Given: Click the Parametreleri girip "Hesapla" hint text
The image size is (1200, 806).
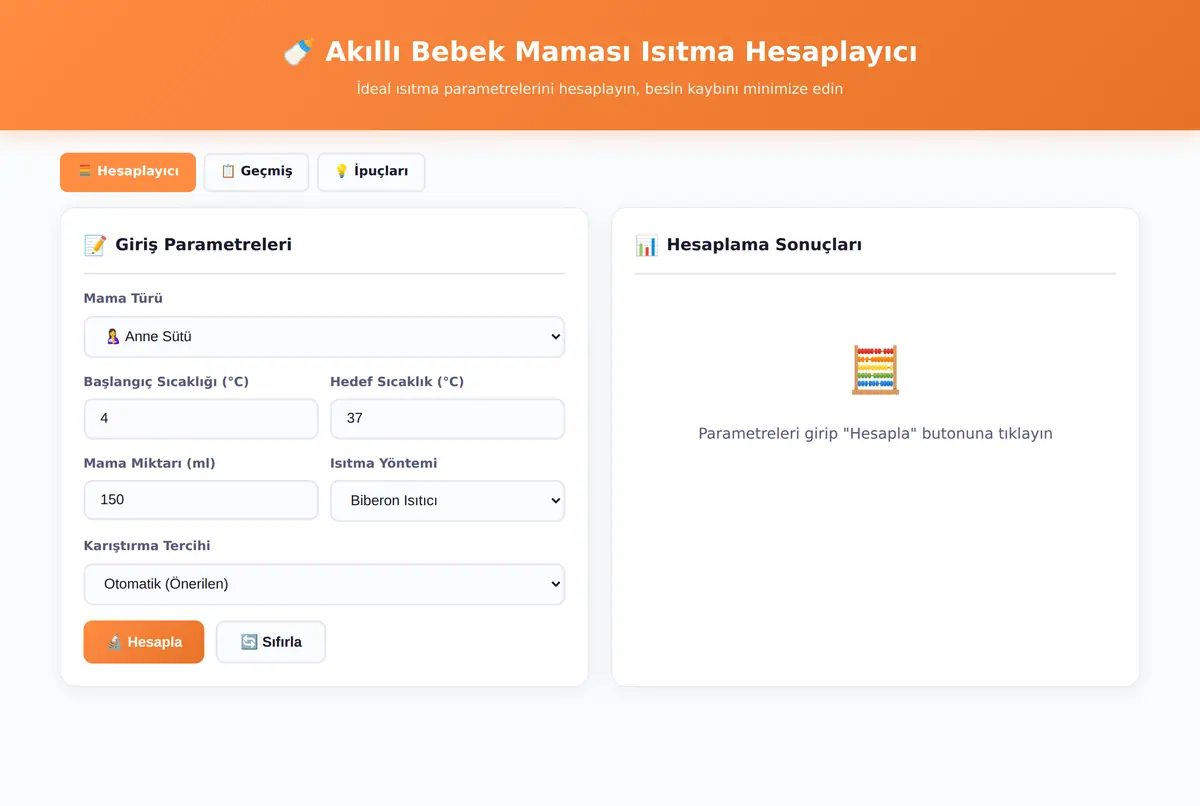Looking at the screenshot, I should pyautogui.click(x=875, y=433).
